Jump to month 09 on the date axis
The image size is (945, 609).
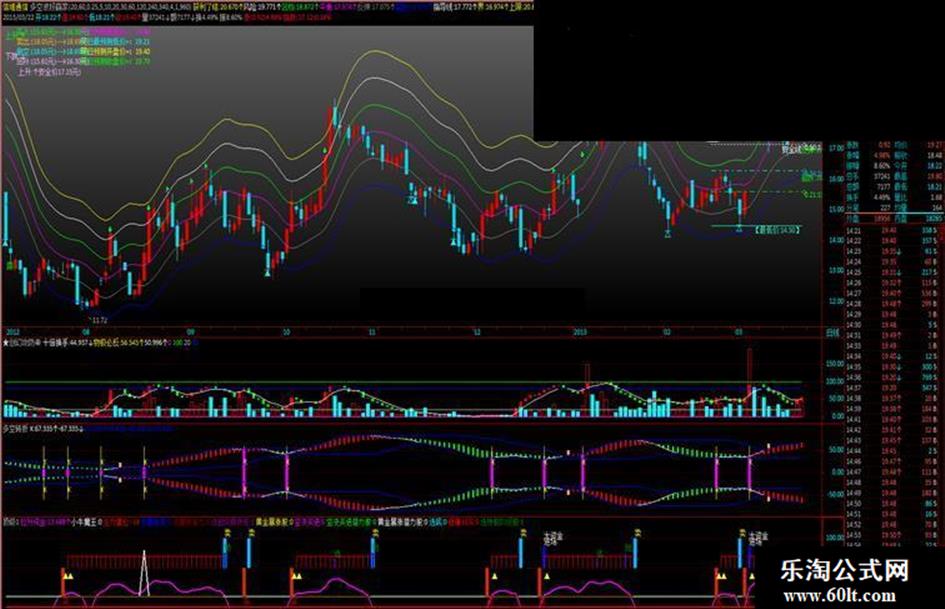(x=190, y=332)
